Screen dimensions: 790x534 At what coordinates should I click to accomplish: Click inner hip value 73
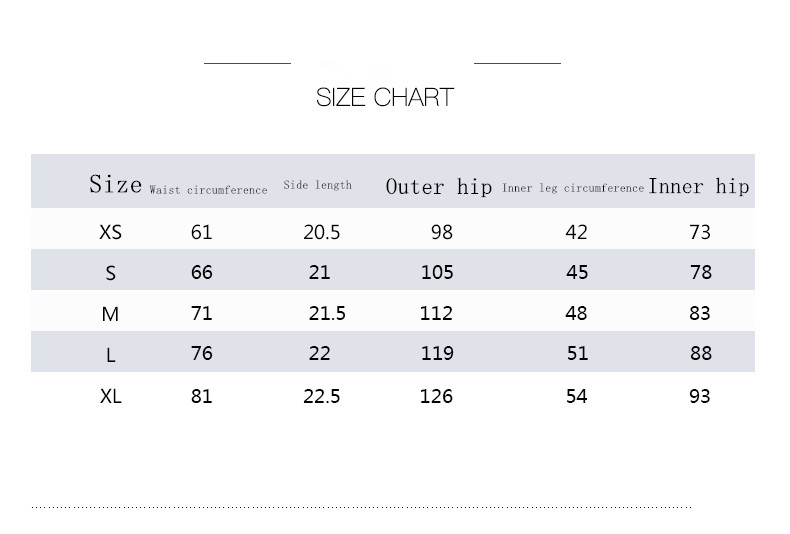[700, 232]
